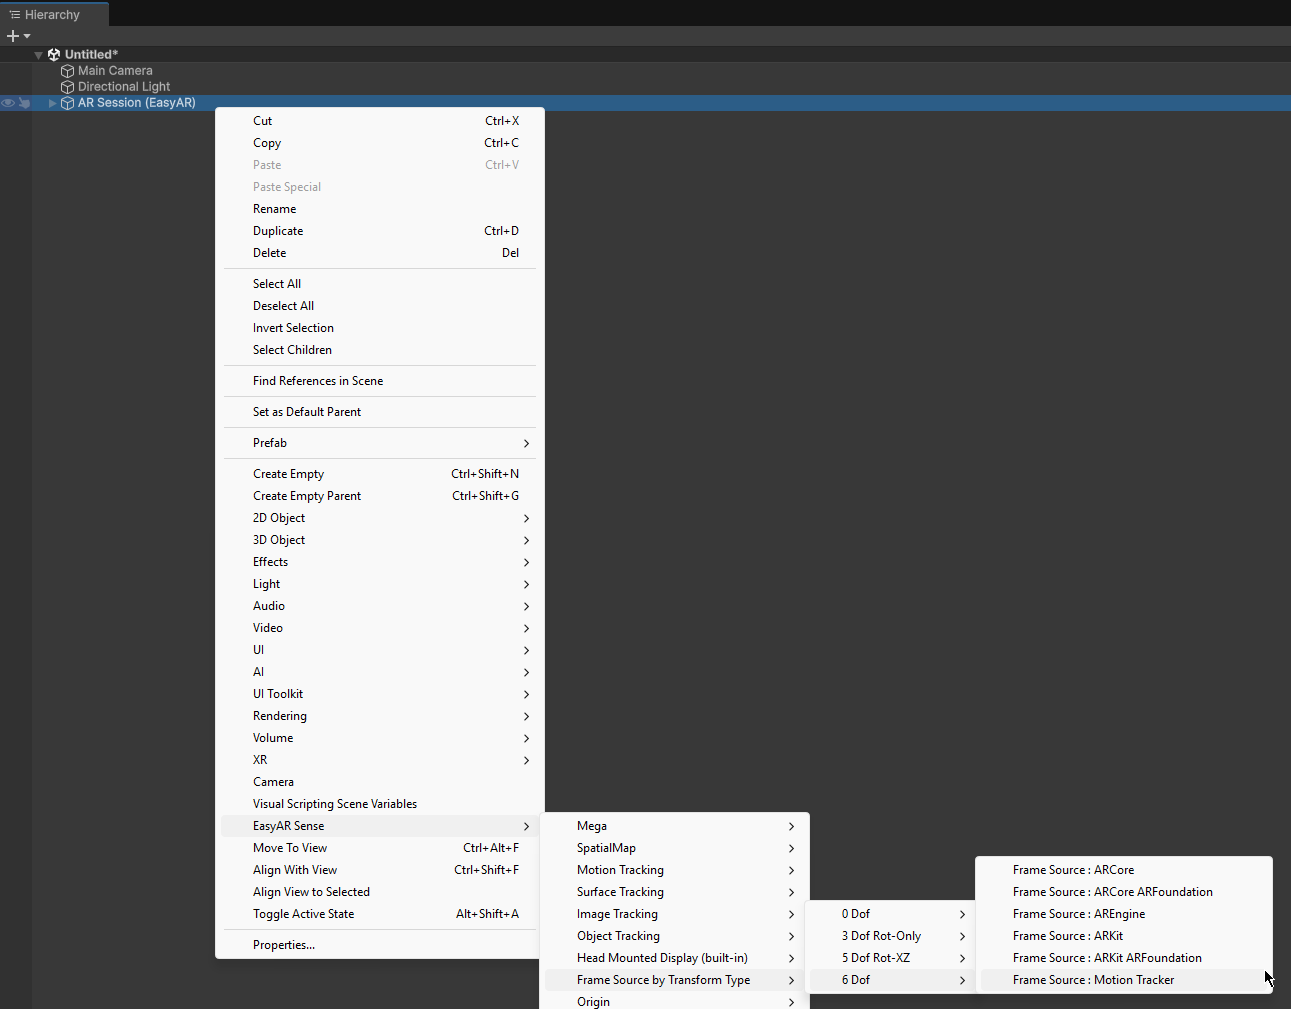The height and width of the screenshot is (1009, 1291).
Task: Click the AR Session (EasyAR) cube icon
Action: [67, 103]
